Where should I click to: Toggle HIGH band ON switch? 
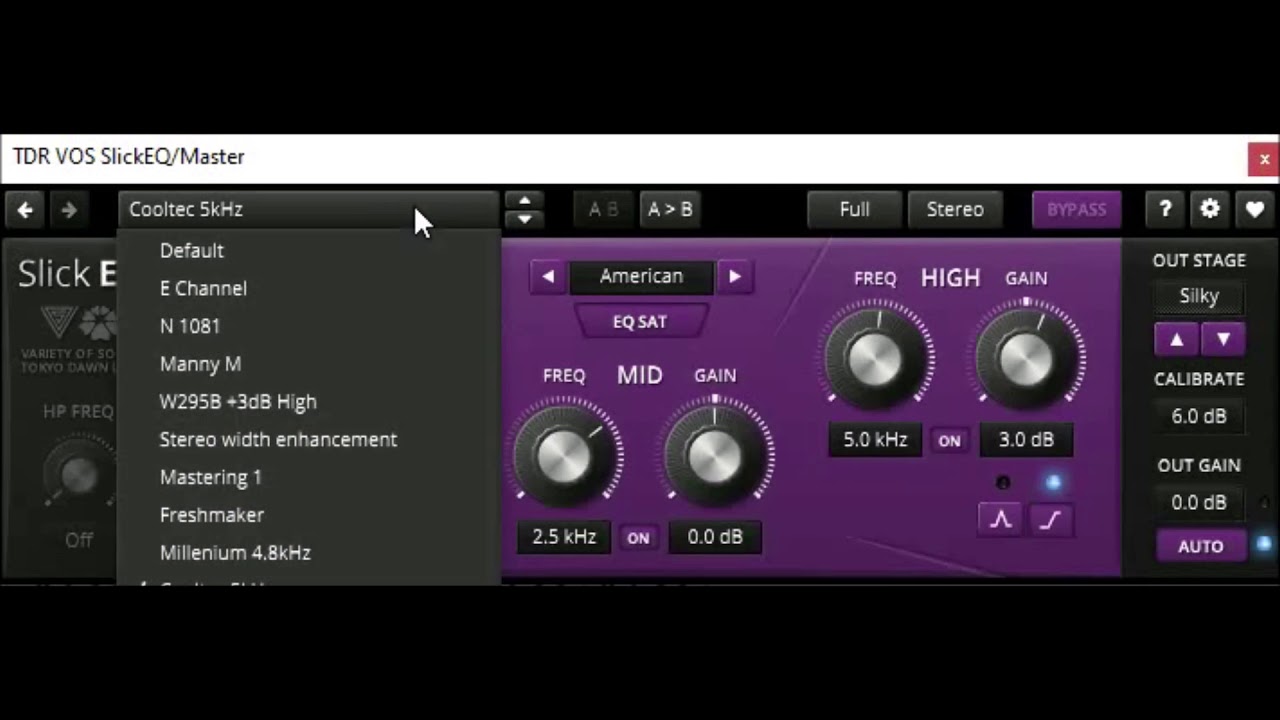coord(949,440)
